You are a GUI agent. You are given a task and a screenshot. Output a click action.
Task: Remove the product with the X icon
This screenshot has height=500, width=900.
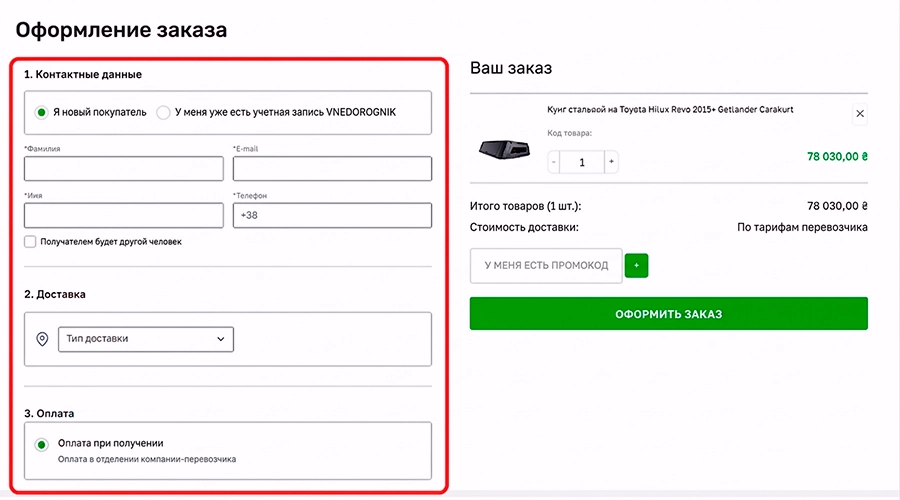[860, 114]
